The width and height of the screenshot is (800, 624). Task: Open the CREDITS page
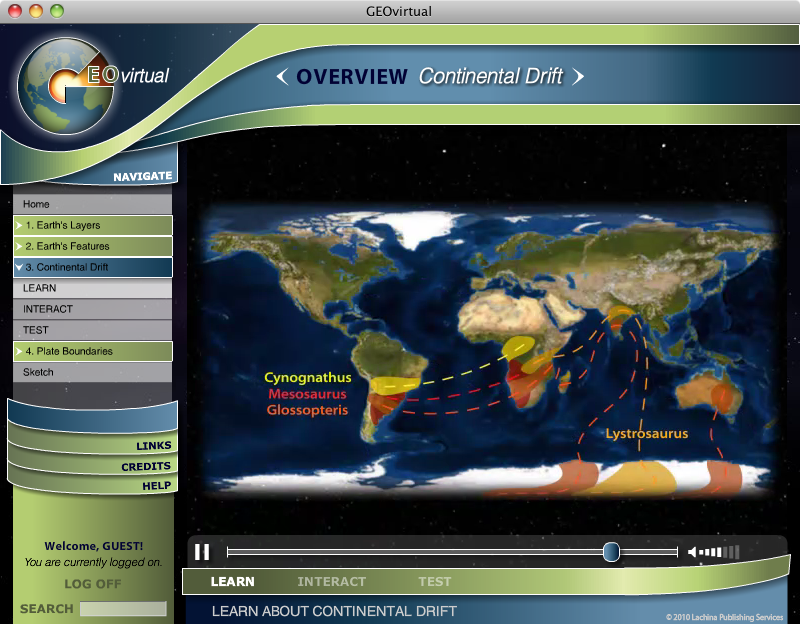tap(146, 466)
